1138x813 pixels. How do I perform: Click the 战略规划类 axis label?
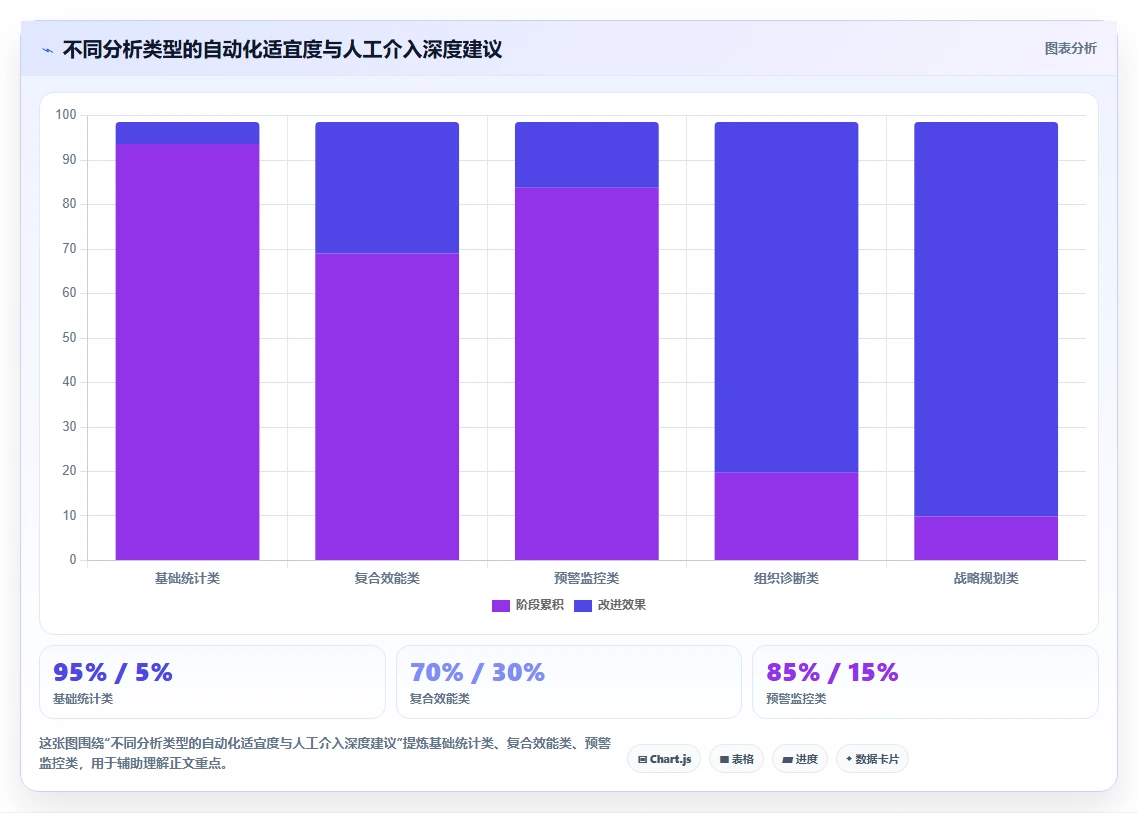click(986, 579)
